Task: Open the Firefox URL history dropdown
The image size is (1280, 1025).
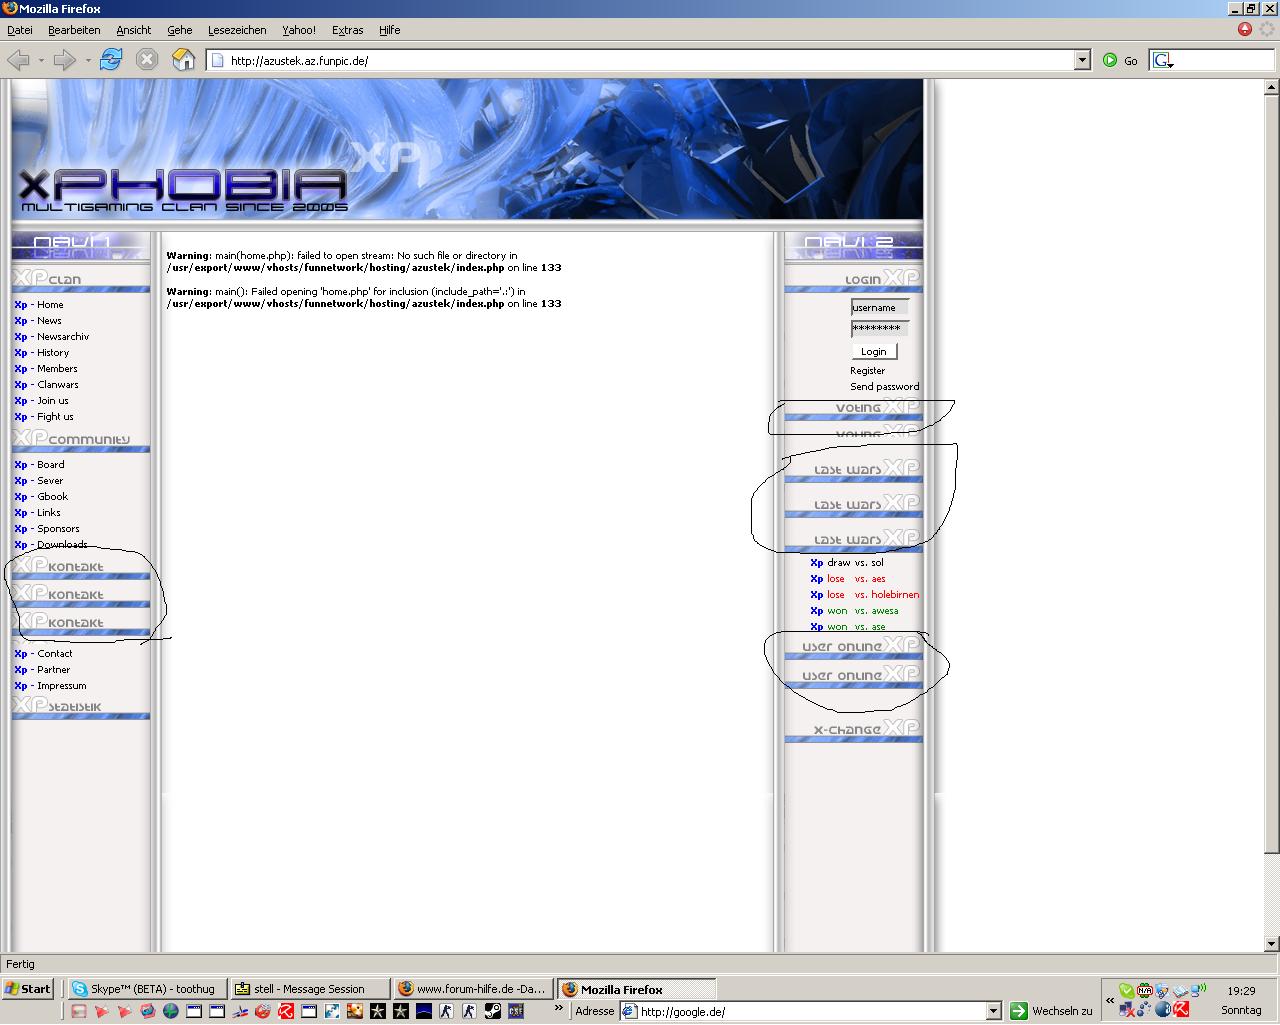Action: [x=1082, y=60]
